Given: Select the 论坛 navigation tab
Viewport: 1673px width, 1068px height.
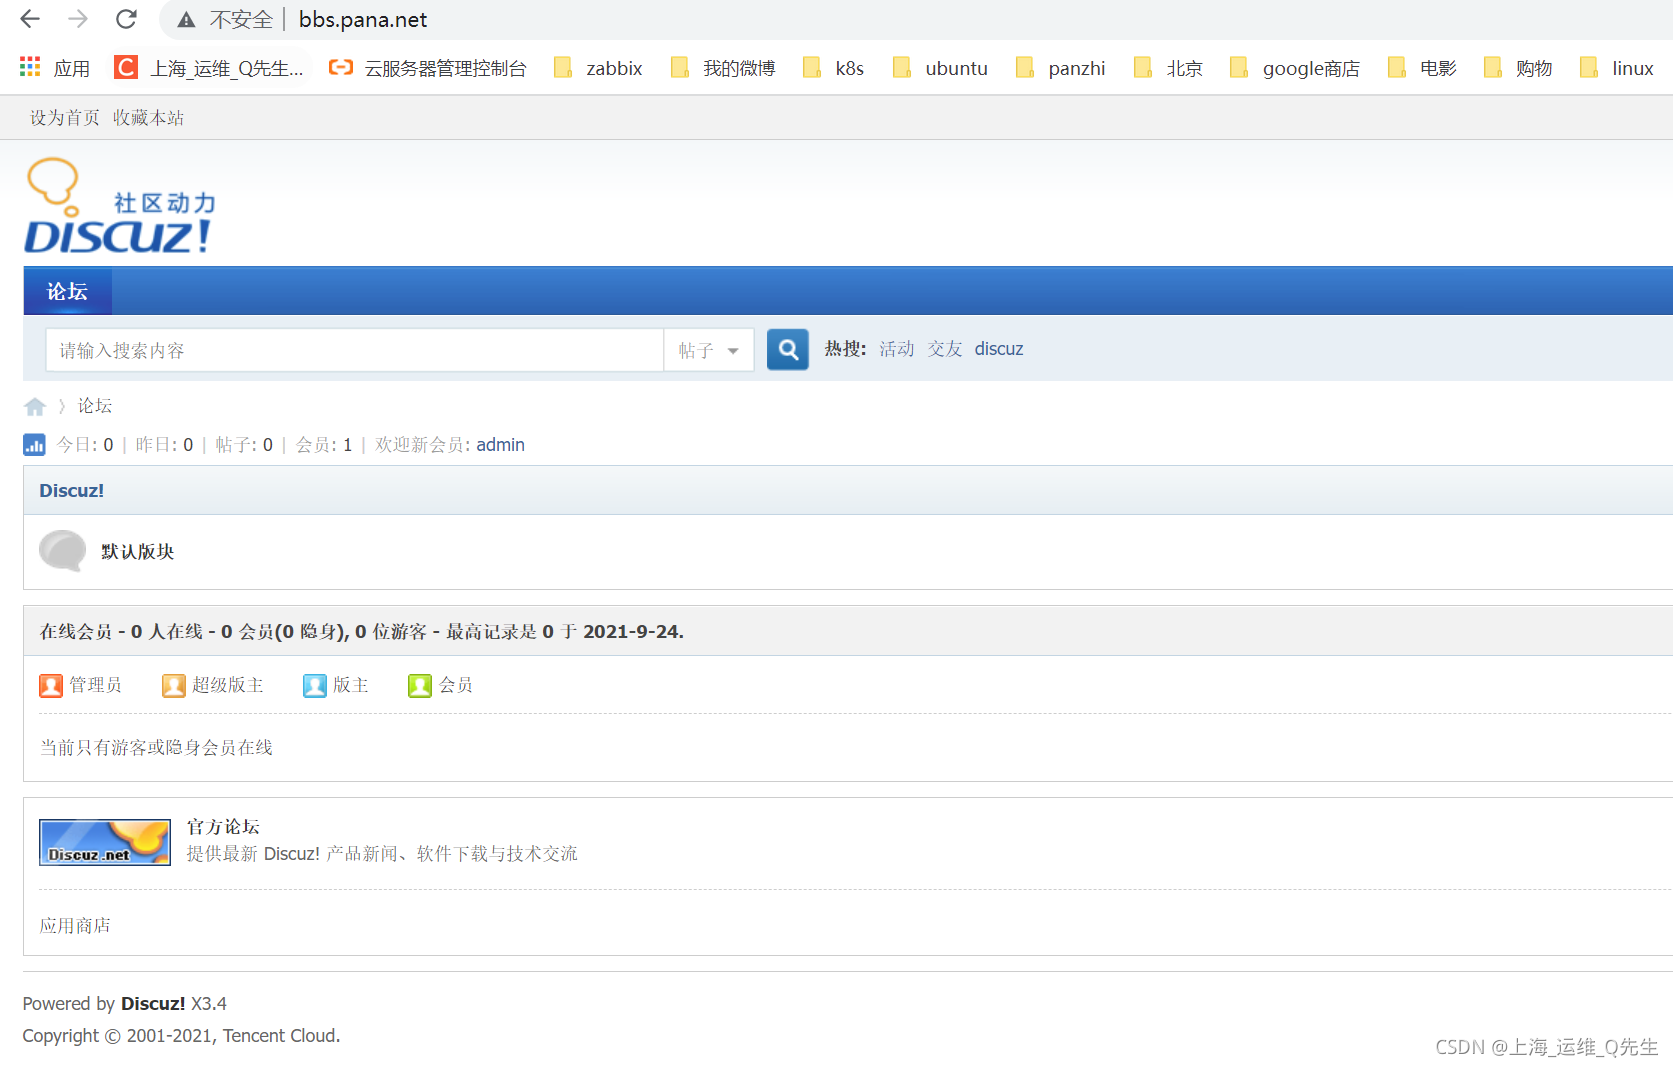Looking at the screenshot, I should [x=67, y=291].
